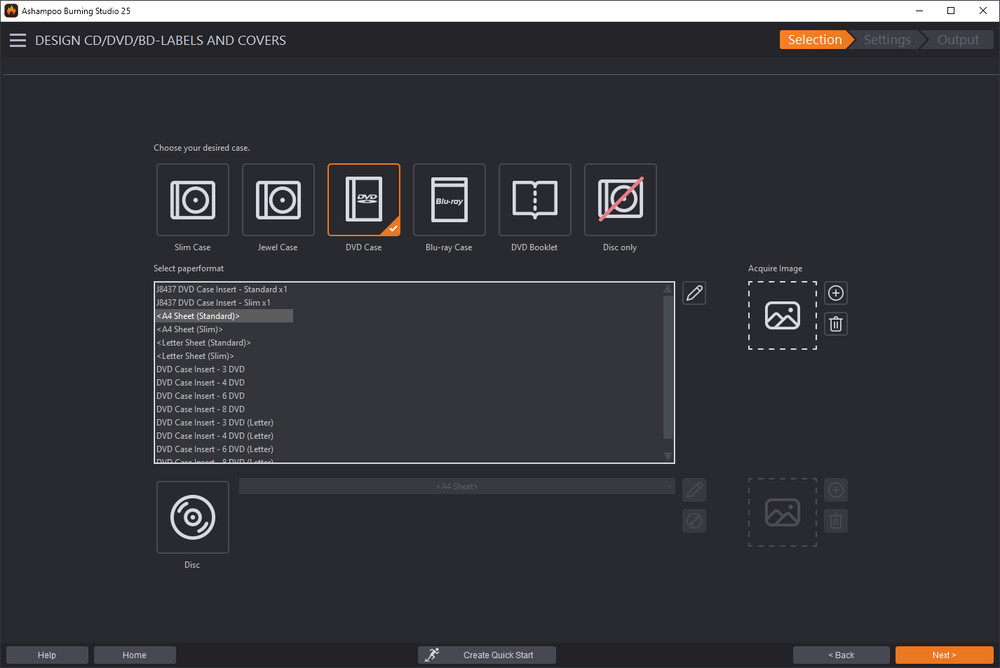Screen dimensions: 1000x668
Task: Go to the Output step tab
Action: [x=958, y=40]
